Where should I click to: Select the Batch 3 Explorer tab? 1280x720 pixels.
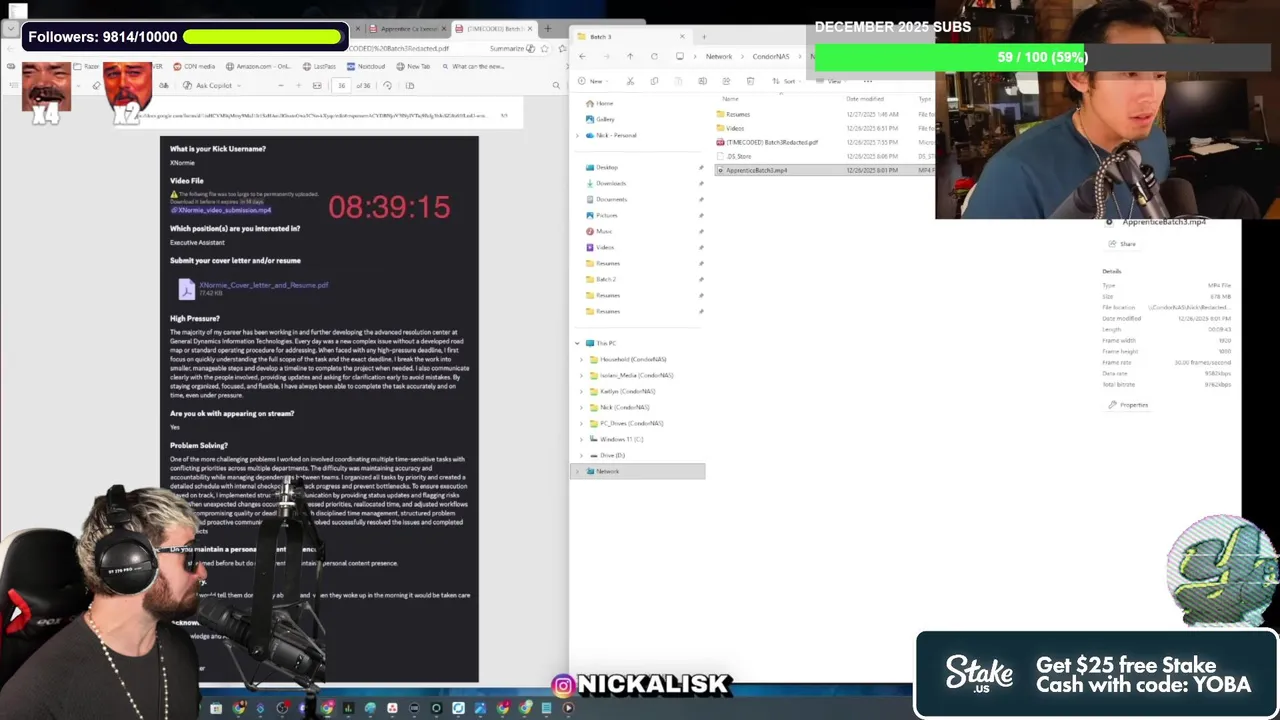tap(632, 37)
